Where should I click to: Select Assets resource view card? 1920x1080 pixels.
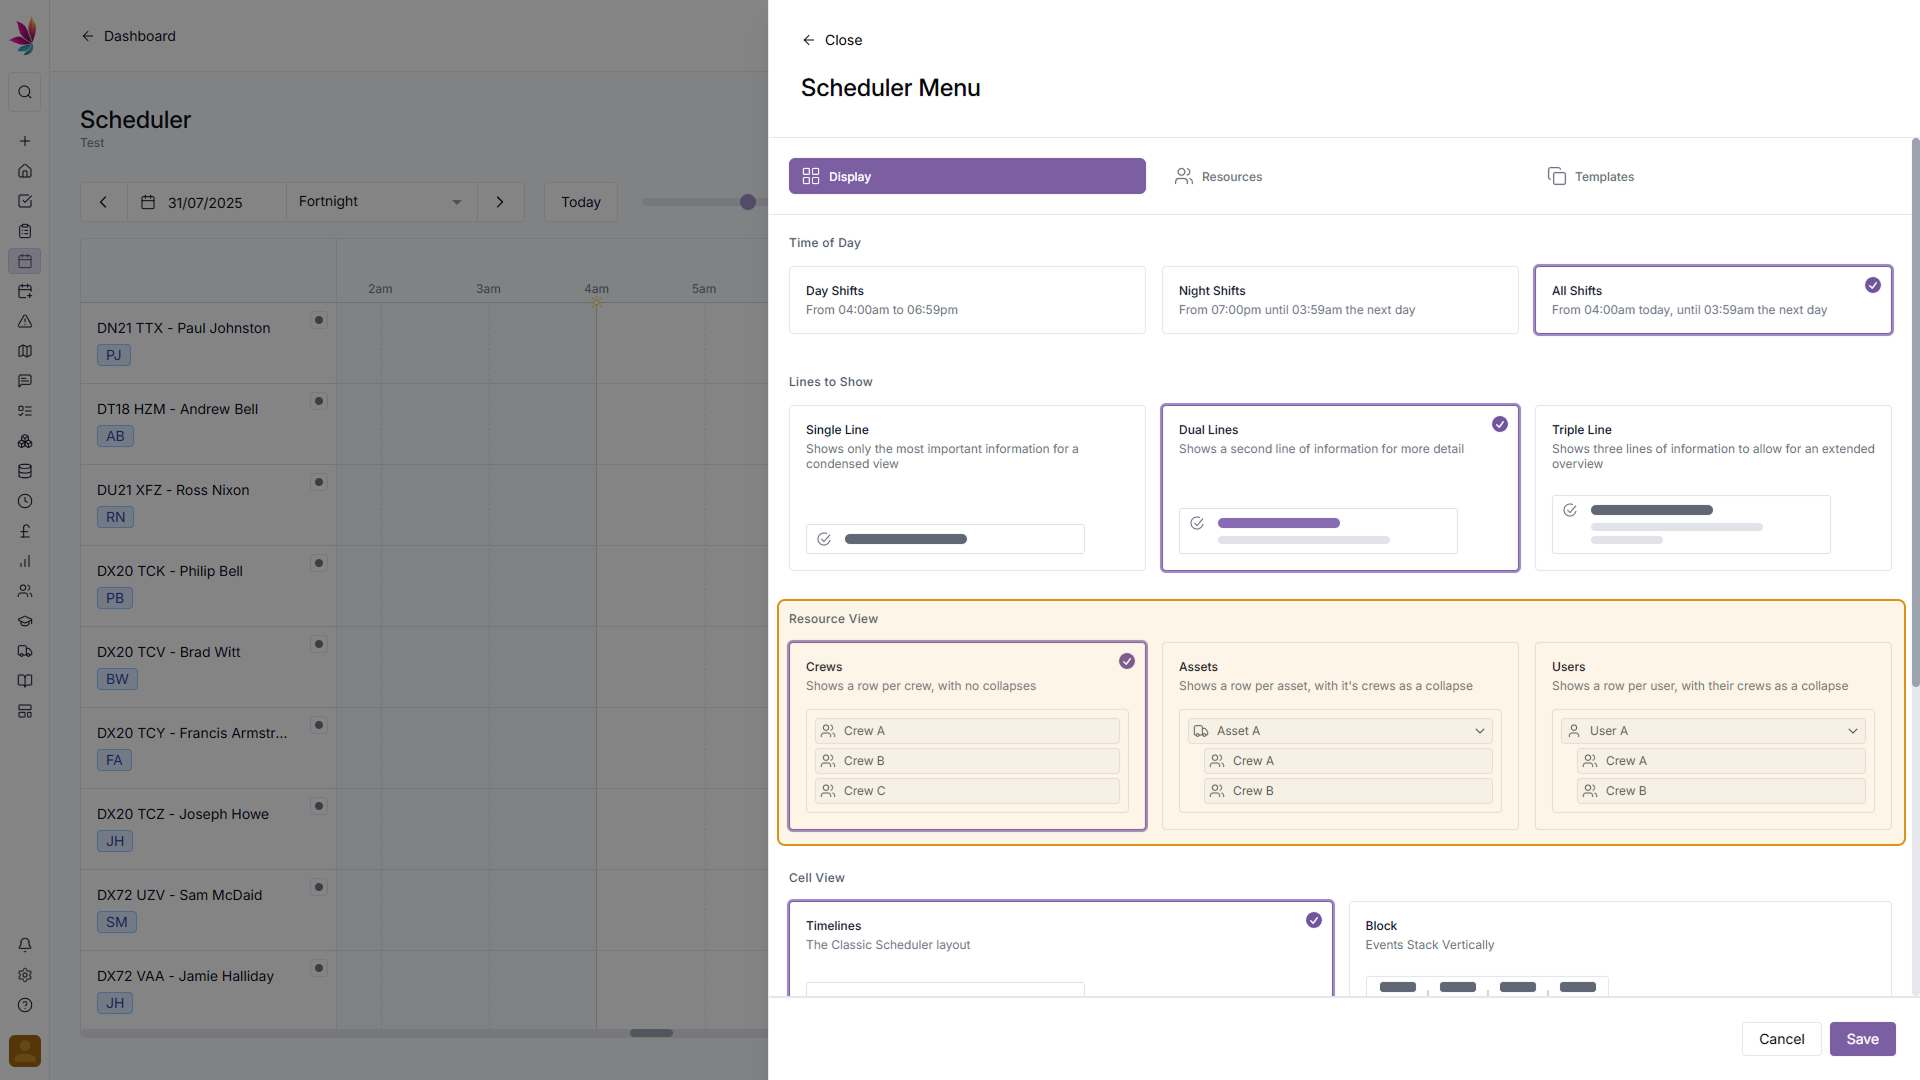(x=1340, y=736)
